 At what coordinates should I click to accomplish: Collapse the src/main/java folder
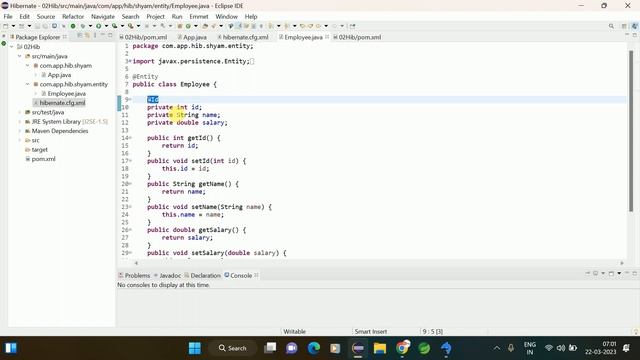pyautogui.click(x=20, y=56)
